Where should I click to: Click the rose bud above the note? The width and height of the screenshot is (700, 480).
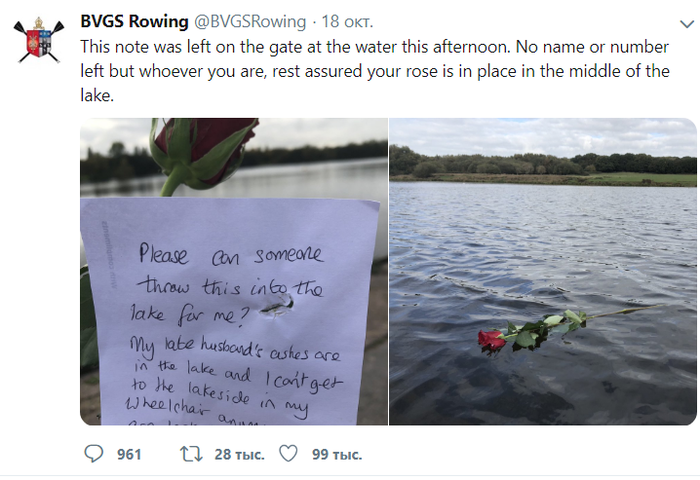pyautogui.click(x=205, y=148)
